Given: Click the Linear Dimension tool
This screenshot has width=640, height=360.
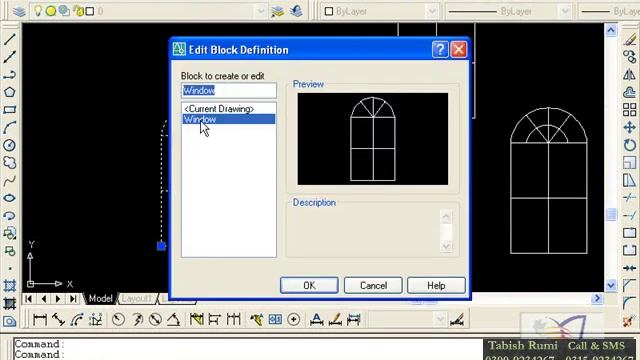Looking at the screenshot, I should click(x=40, y=319).
